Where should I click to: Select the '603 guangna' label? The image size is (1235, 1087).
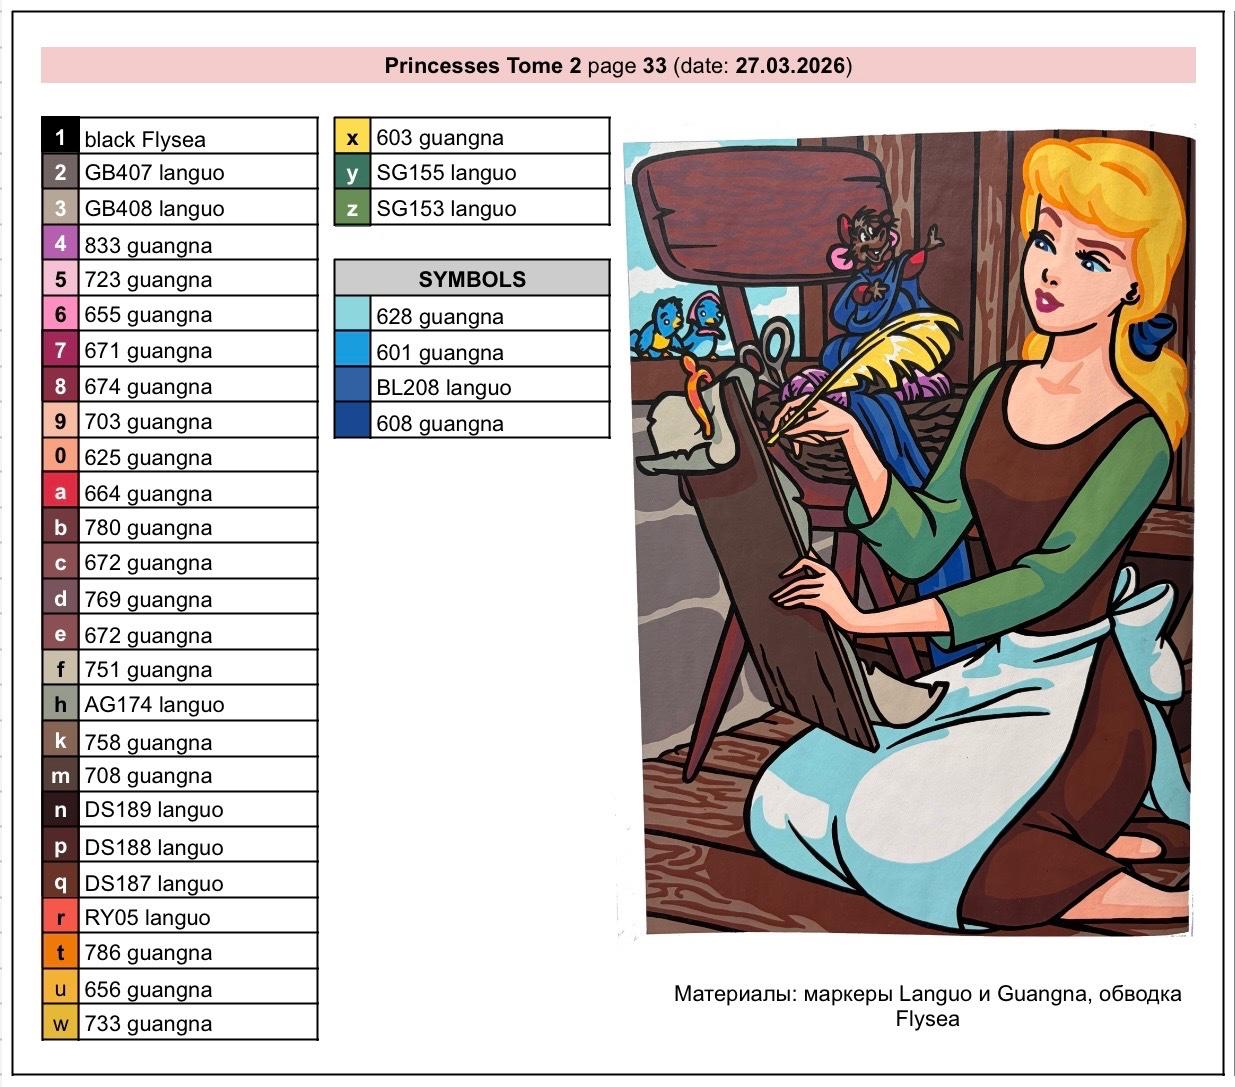click(440, 137)
